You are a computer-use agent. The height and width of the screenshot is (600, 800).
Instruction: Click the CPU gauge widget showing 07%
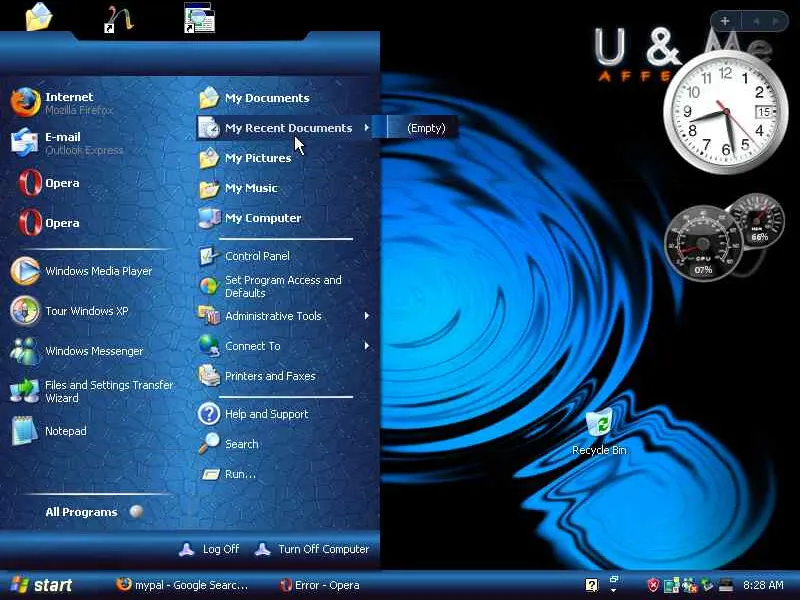[x=704, y=243]
